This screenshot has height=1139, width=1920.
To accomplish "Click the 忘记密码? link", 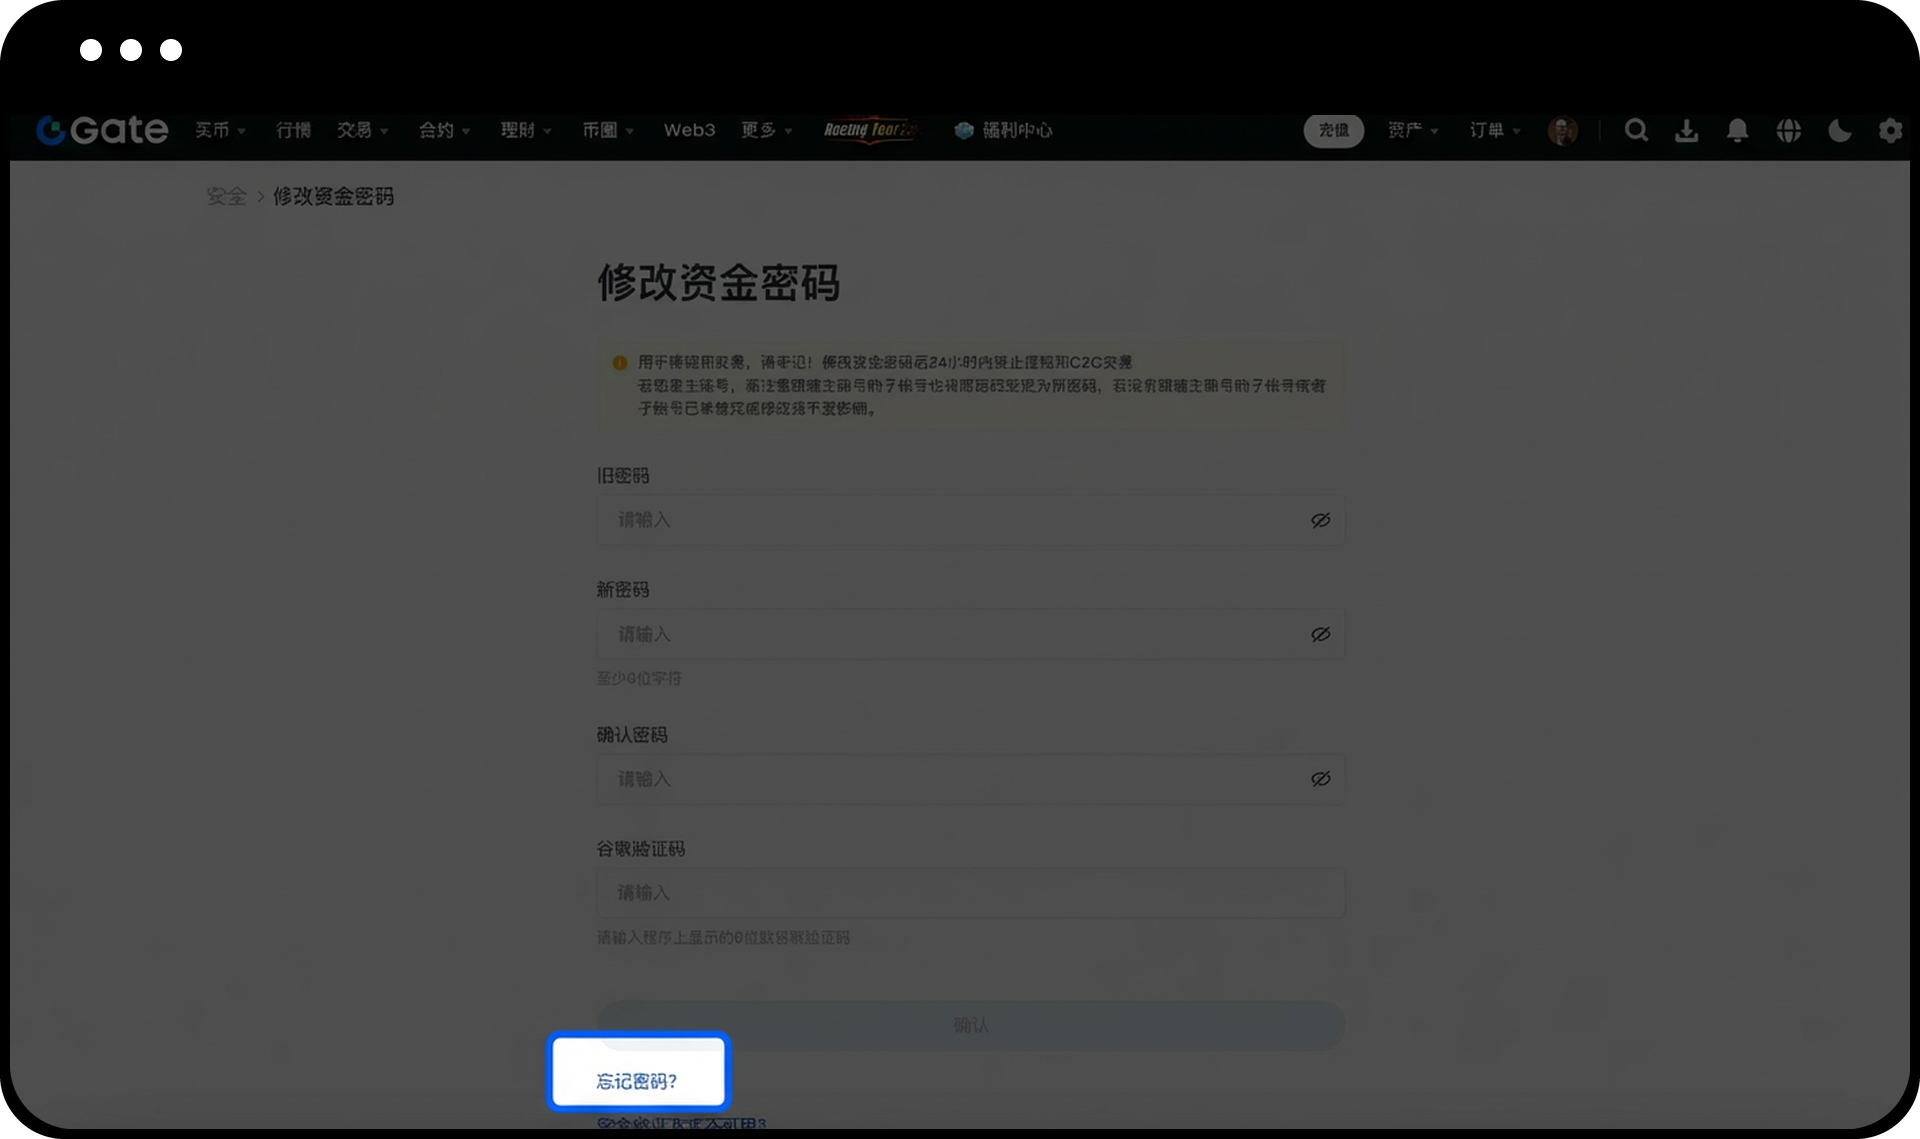I will (x=637, y=1081).
